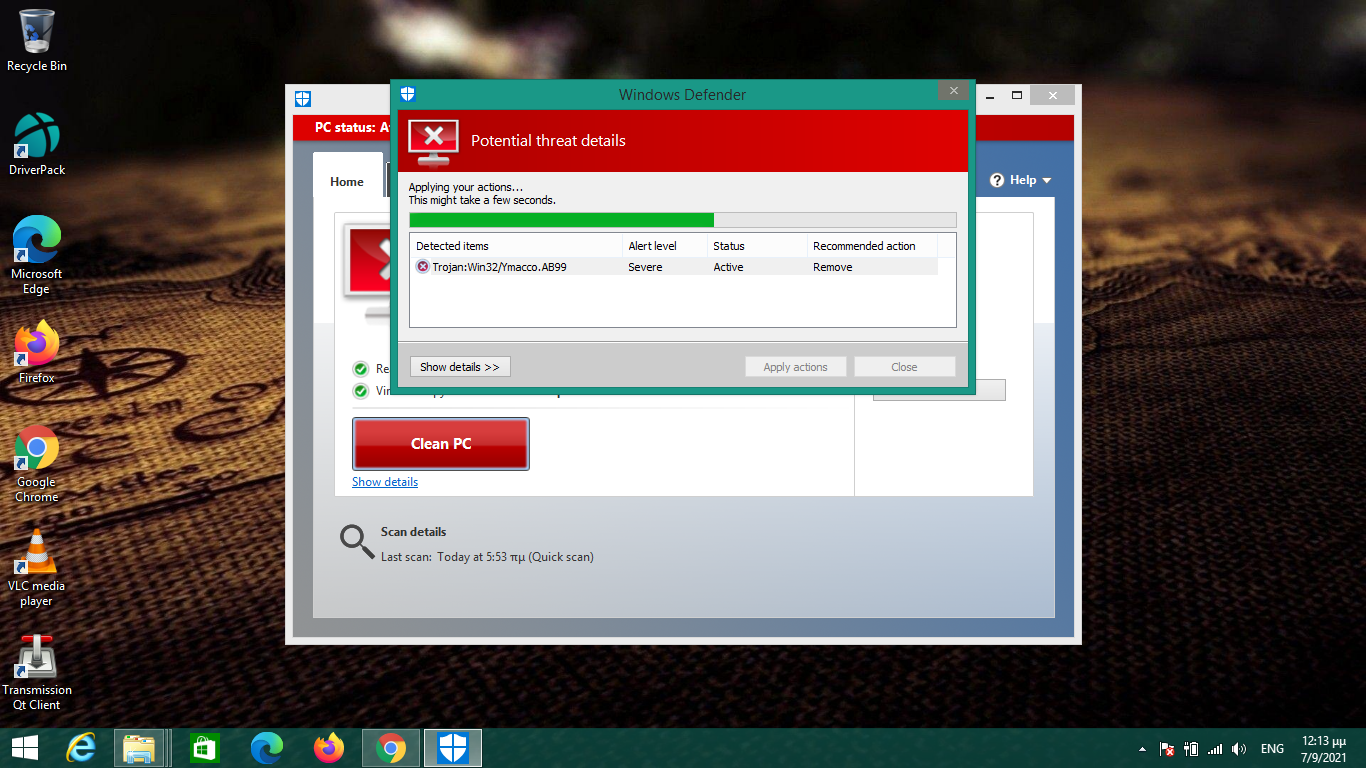
Task: Launch VLC media player desktop shortcut
Action: (x=37, y=568)
